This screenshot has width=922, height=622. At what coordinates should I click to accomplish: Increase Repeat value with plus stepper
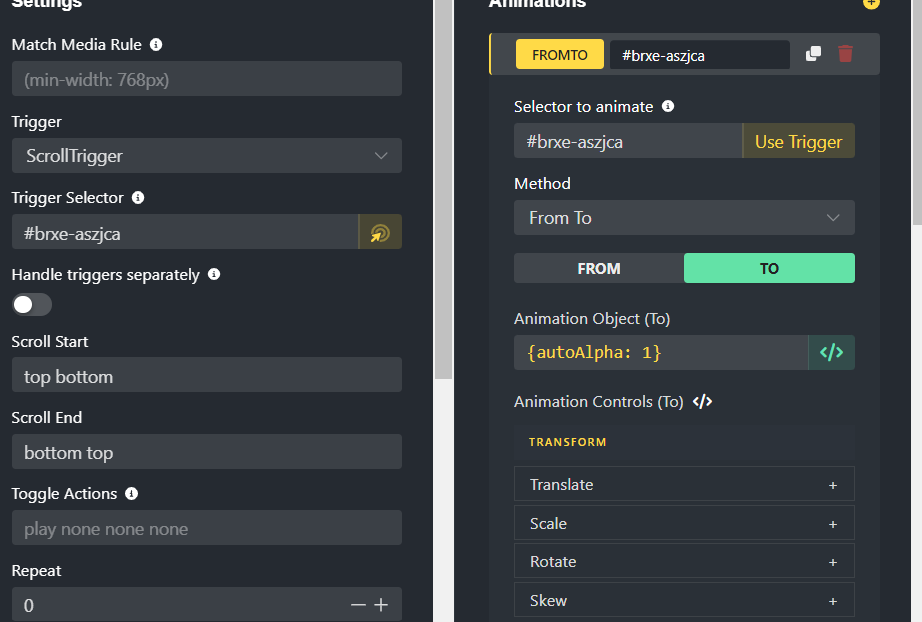click(381, 605)
